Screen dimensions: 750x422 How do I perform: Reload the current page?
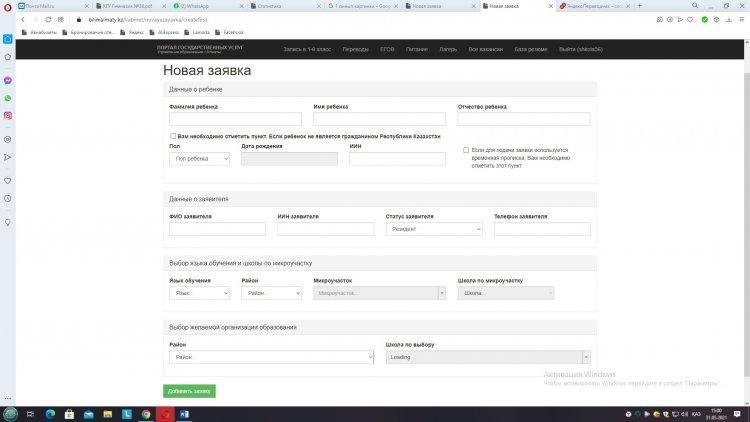coord(48,20)
